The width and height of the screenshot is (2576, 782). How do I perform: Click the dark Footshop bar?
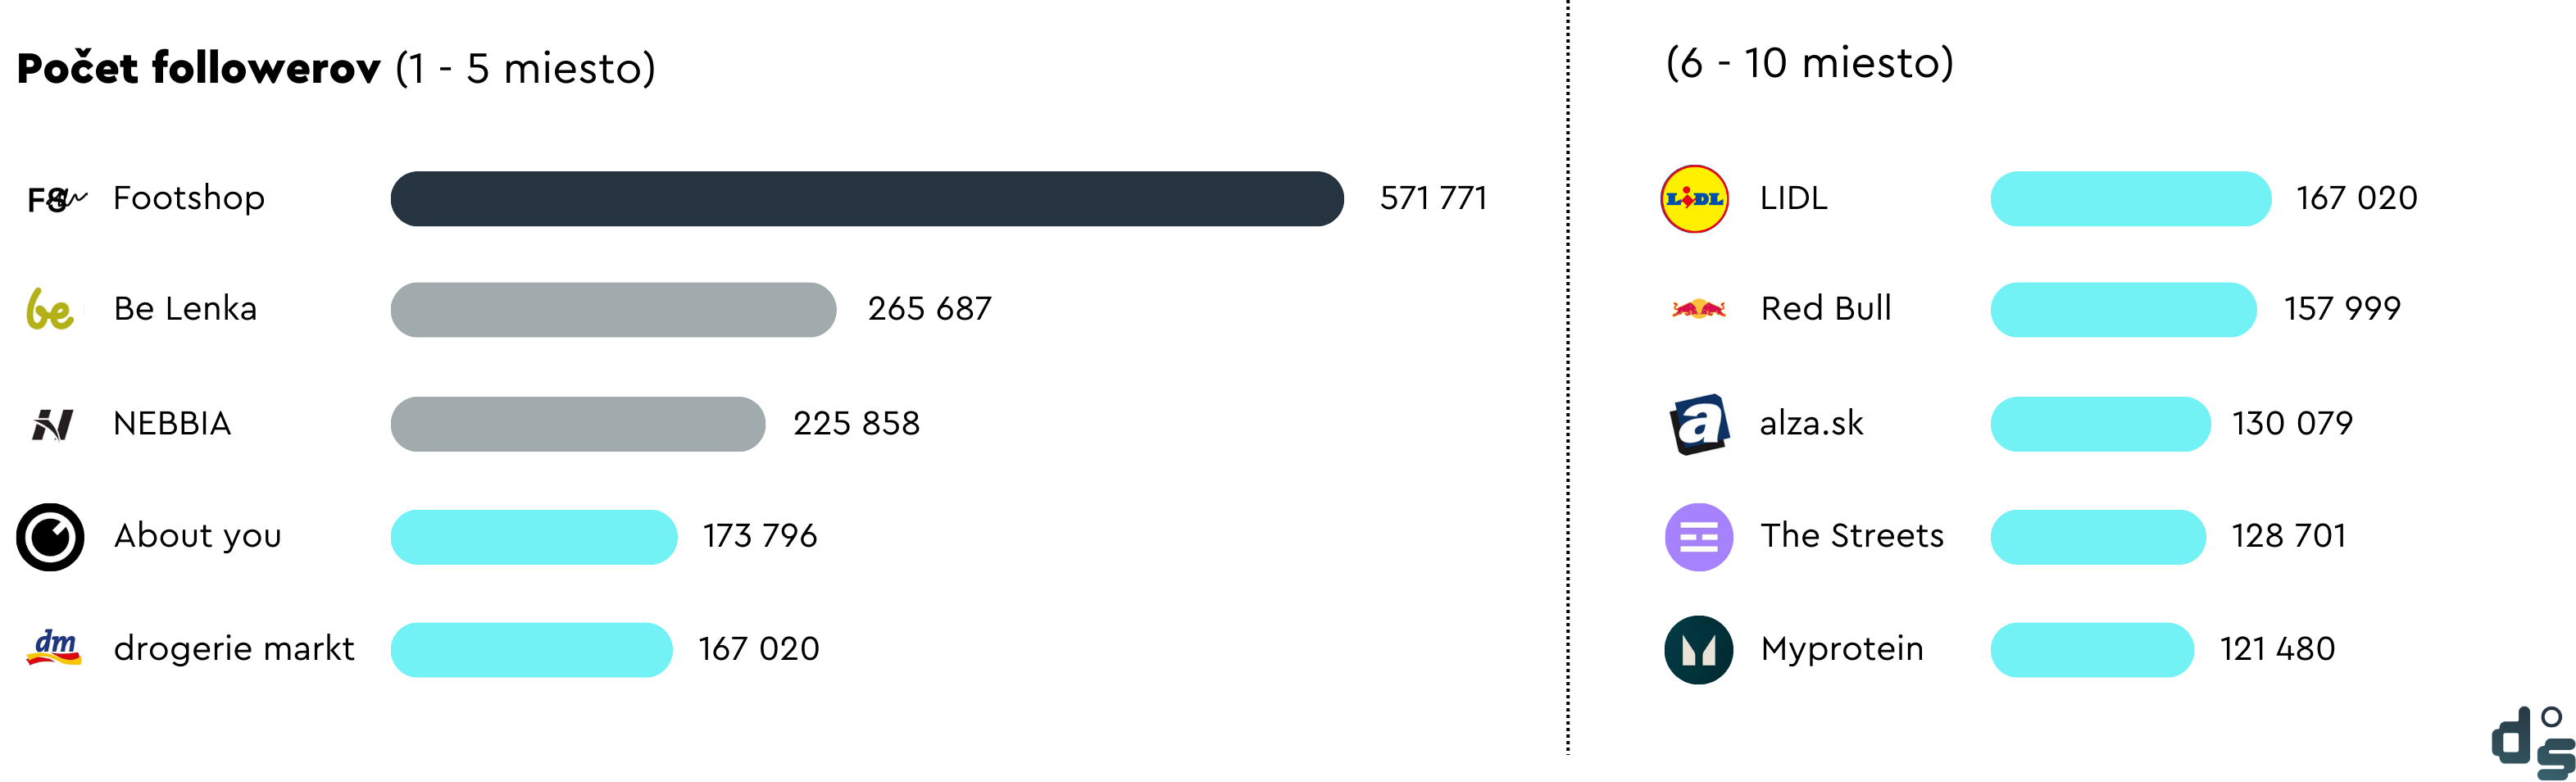tap(867, 199)
